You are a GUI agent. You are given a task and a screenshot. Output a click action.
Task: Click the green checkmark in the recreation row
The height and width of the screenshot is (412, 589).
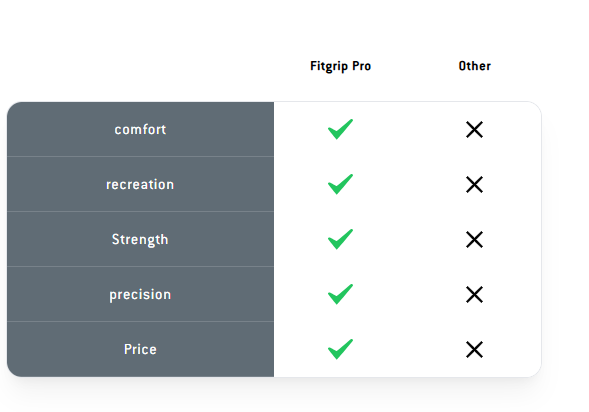click(340, 184)
